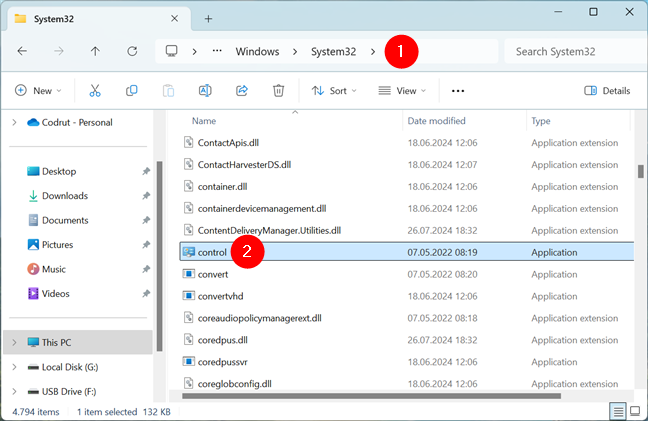The image size is (648, 421).
Task: Click the System32 breadcrumb segment
Action: click(x=334, y=52)
